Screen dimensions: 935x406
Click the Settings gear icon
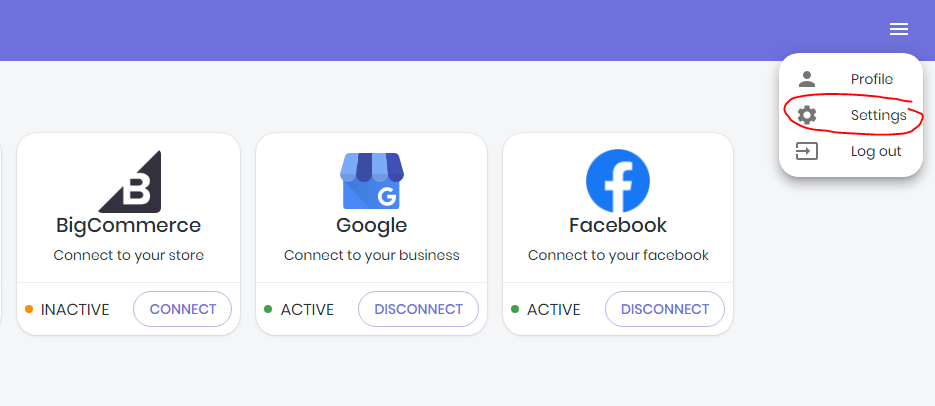(x=807, y=115)
